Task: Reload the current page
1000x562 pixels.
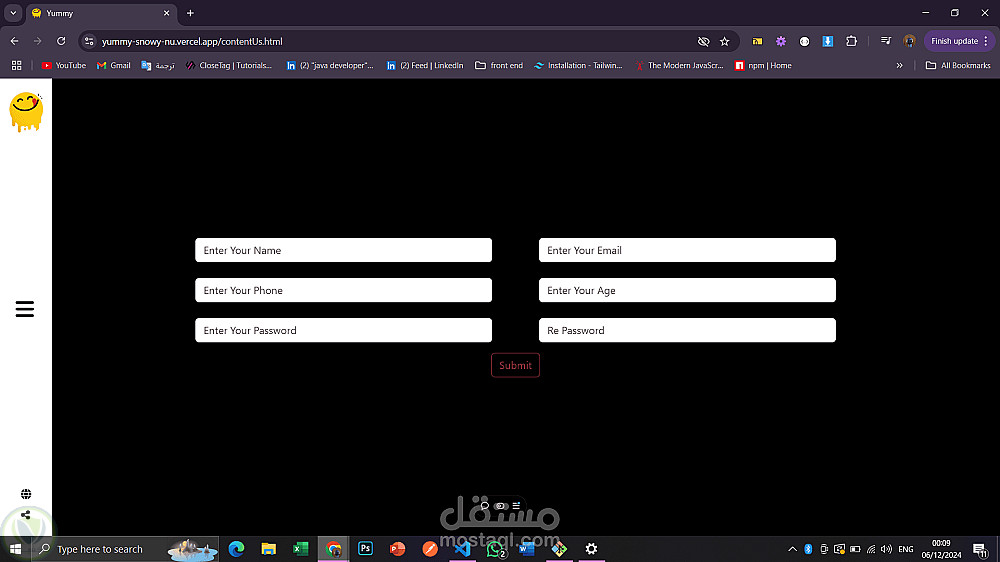Action: point(61,41)
